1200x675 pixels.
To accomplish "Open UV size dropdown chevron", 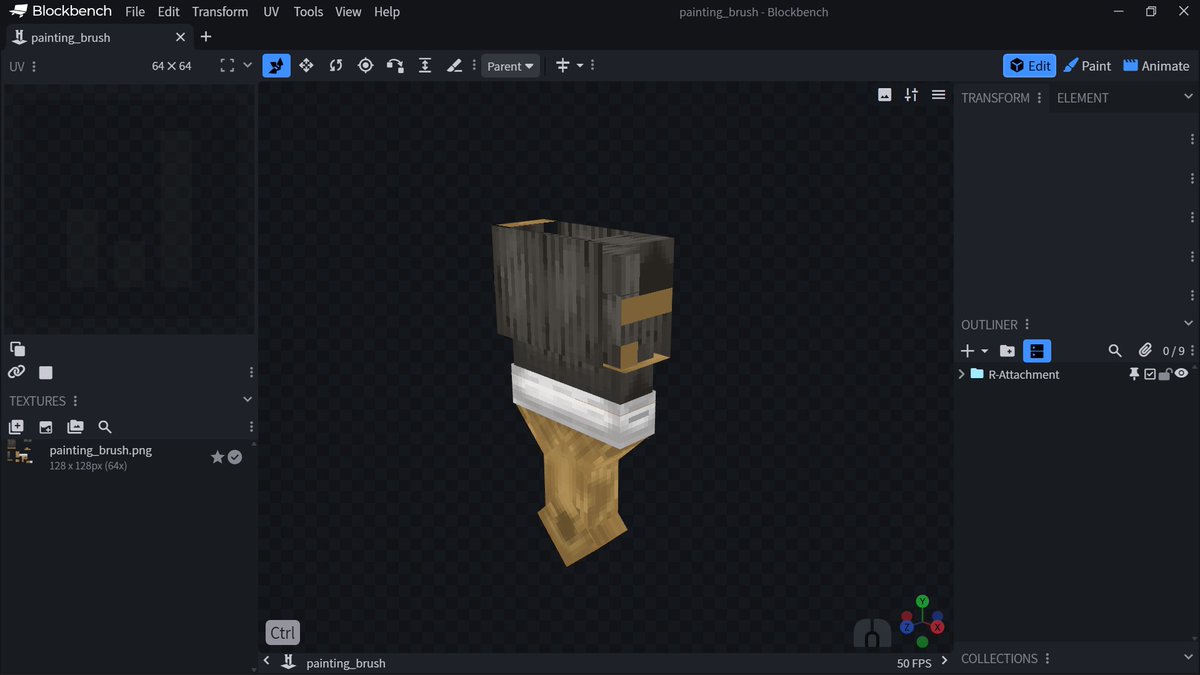I will (248, 65).
